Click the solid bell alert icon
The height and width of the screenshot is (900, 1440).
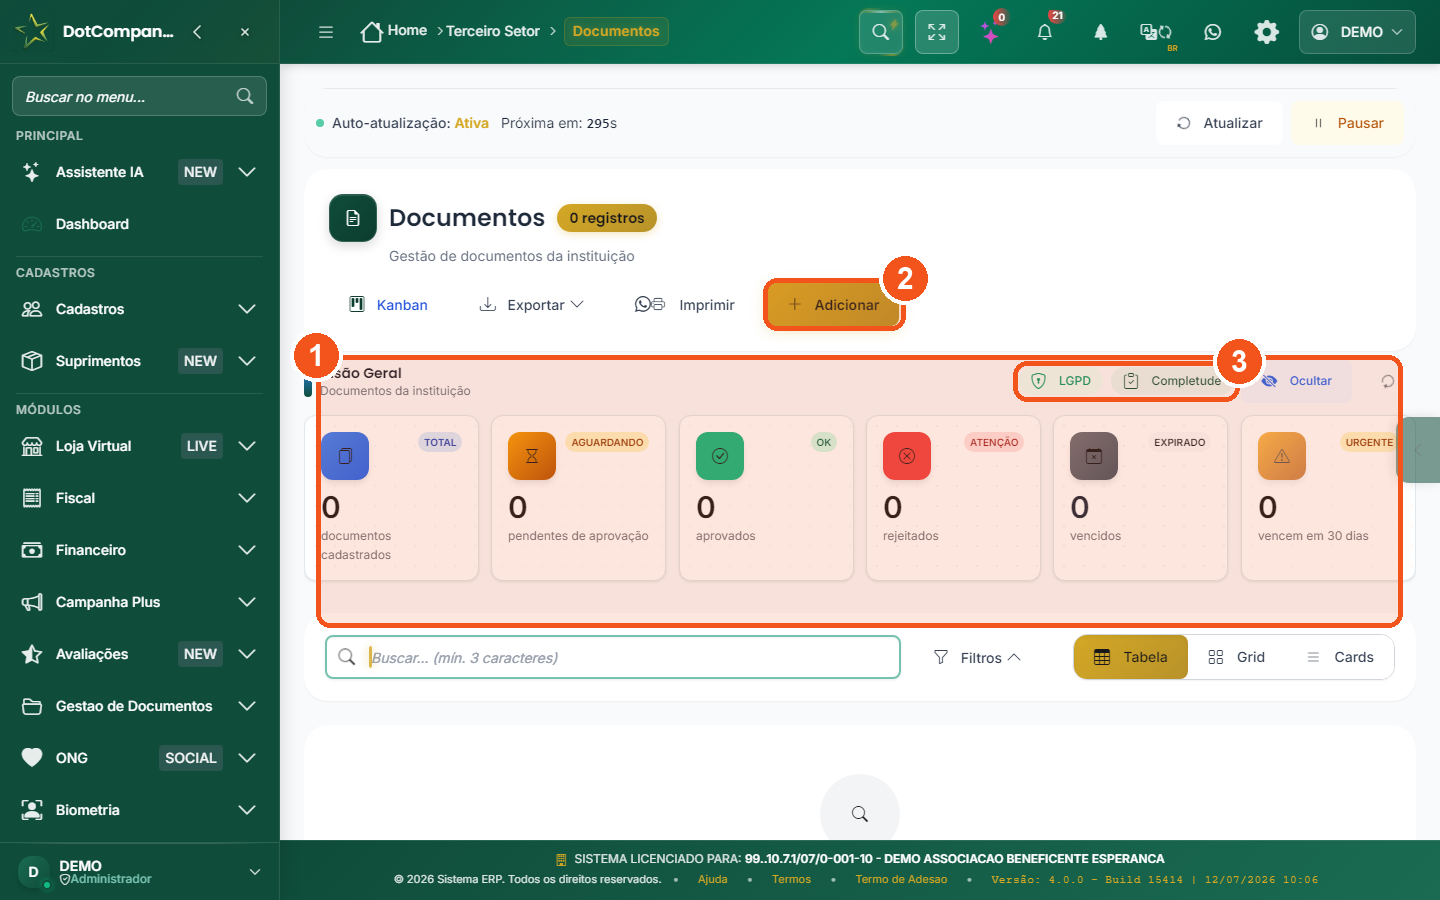[x=1100, y=32]
